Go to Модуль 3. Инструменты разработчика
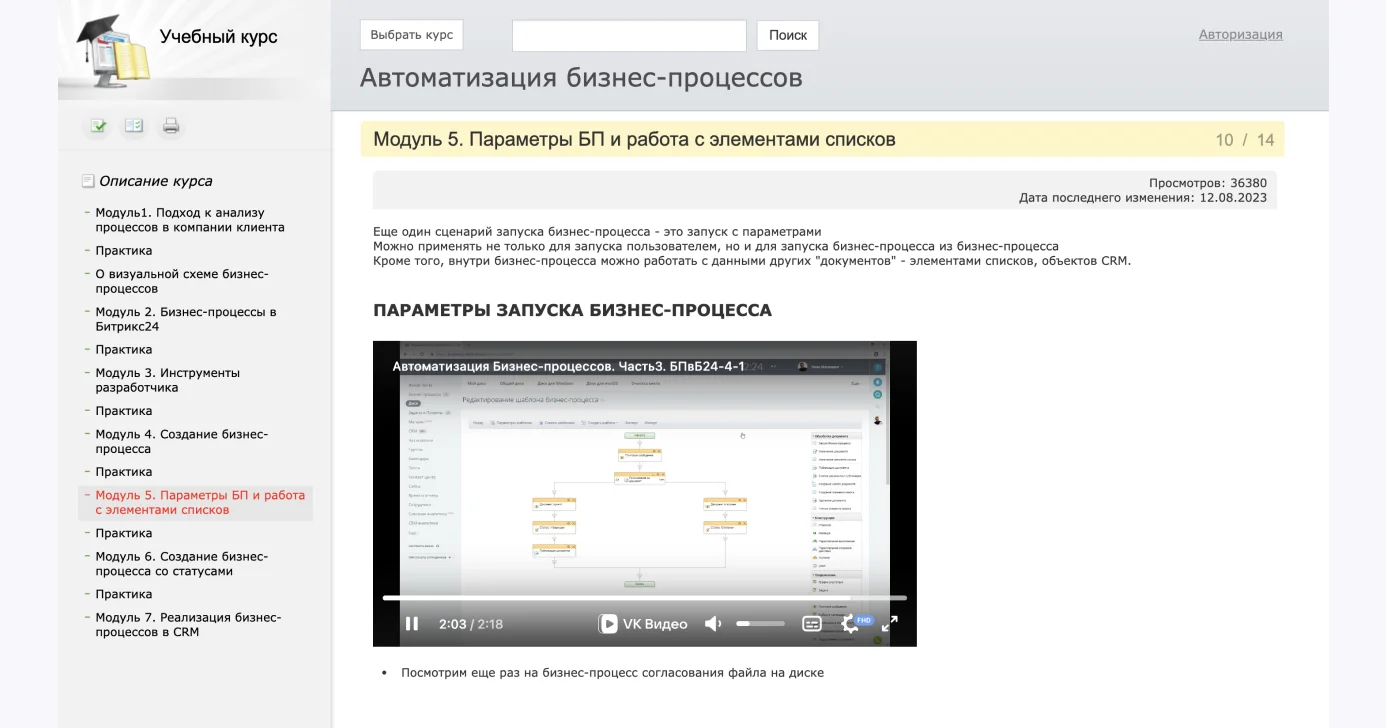 pos(167,380)
